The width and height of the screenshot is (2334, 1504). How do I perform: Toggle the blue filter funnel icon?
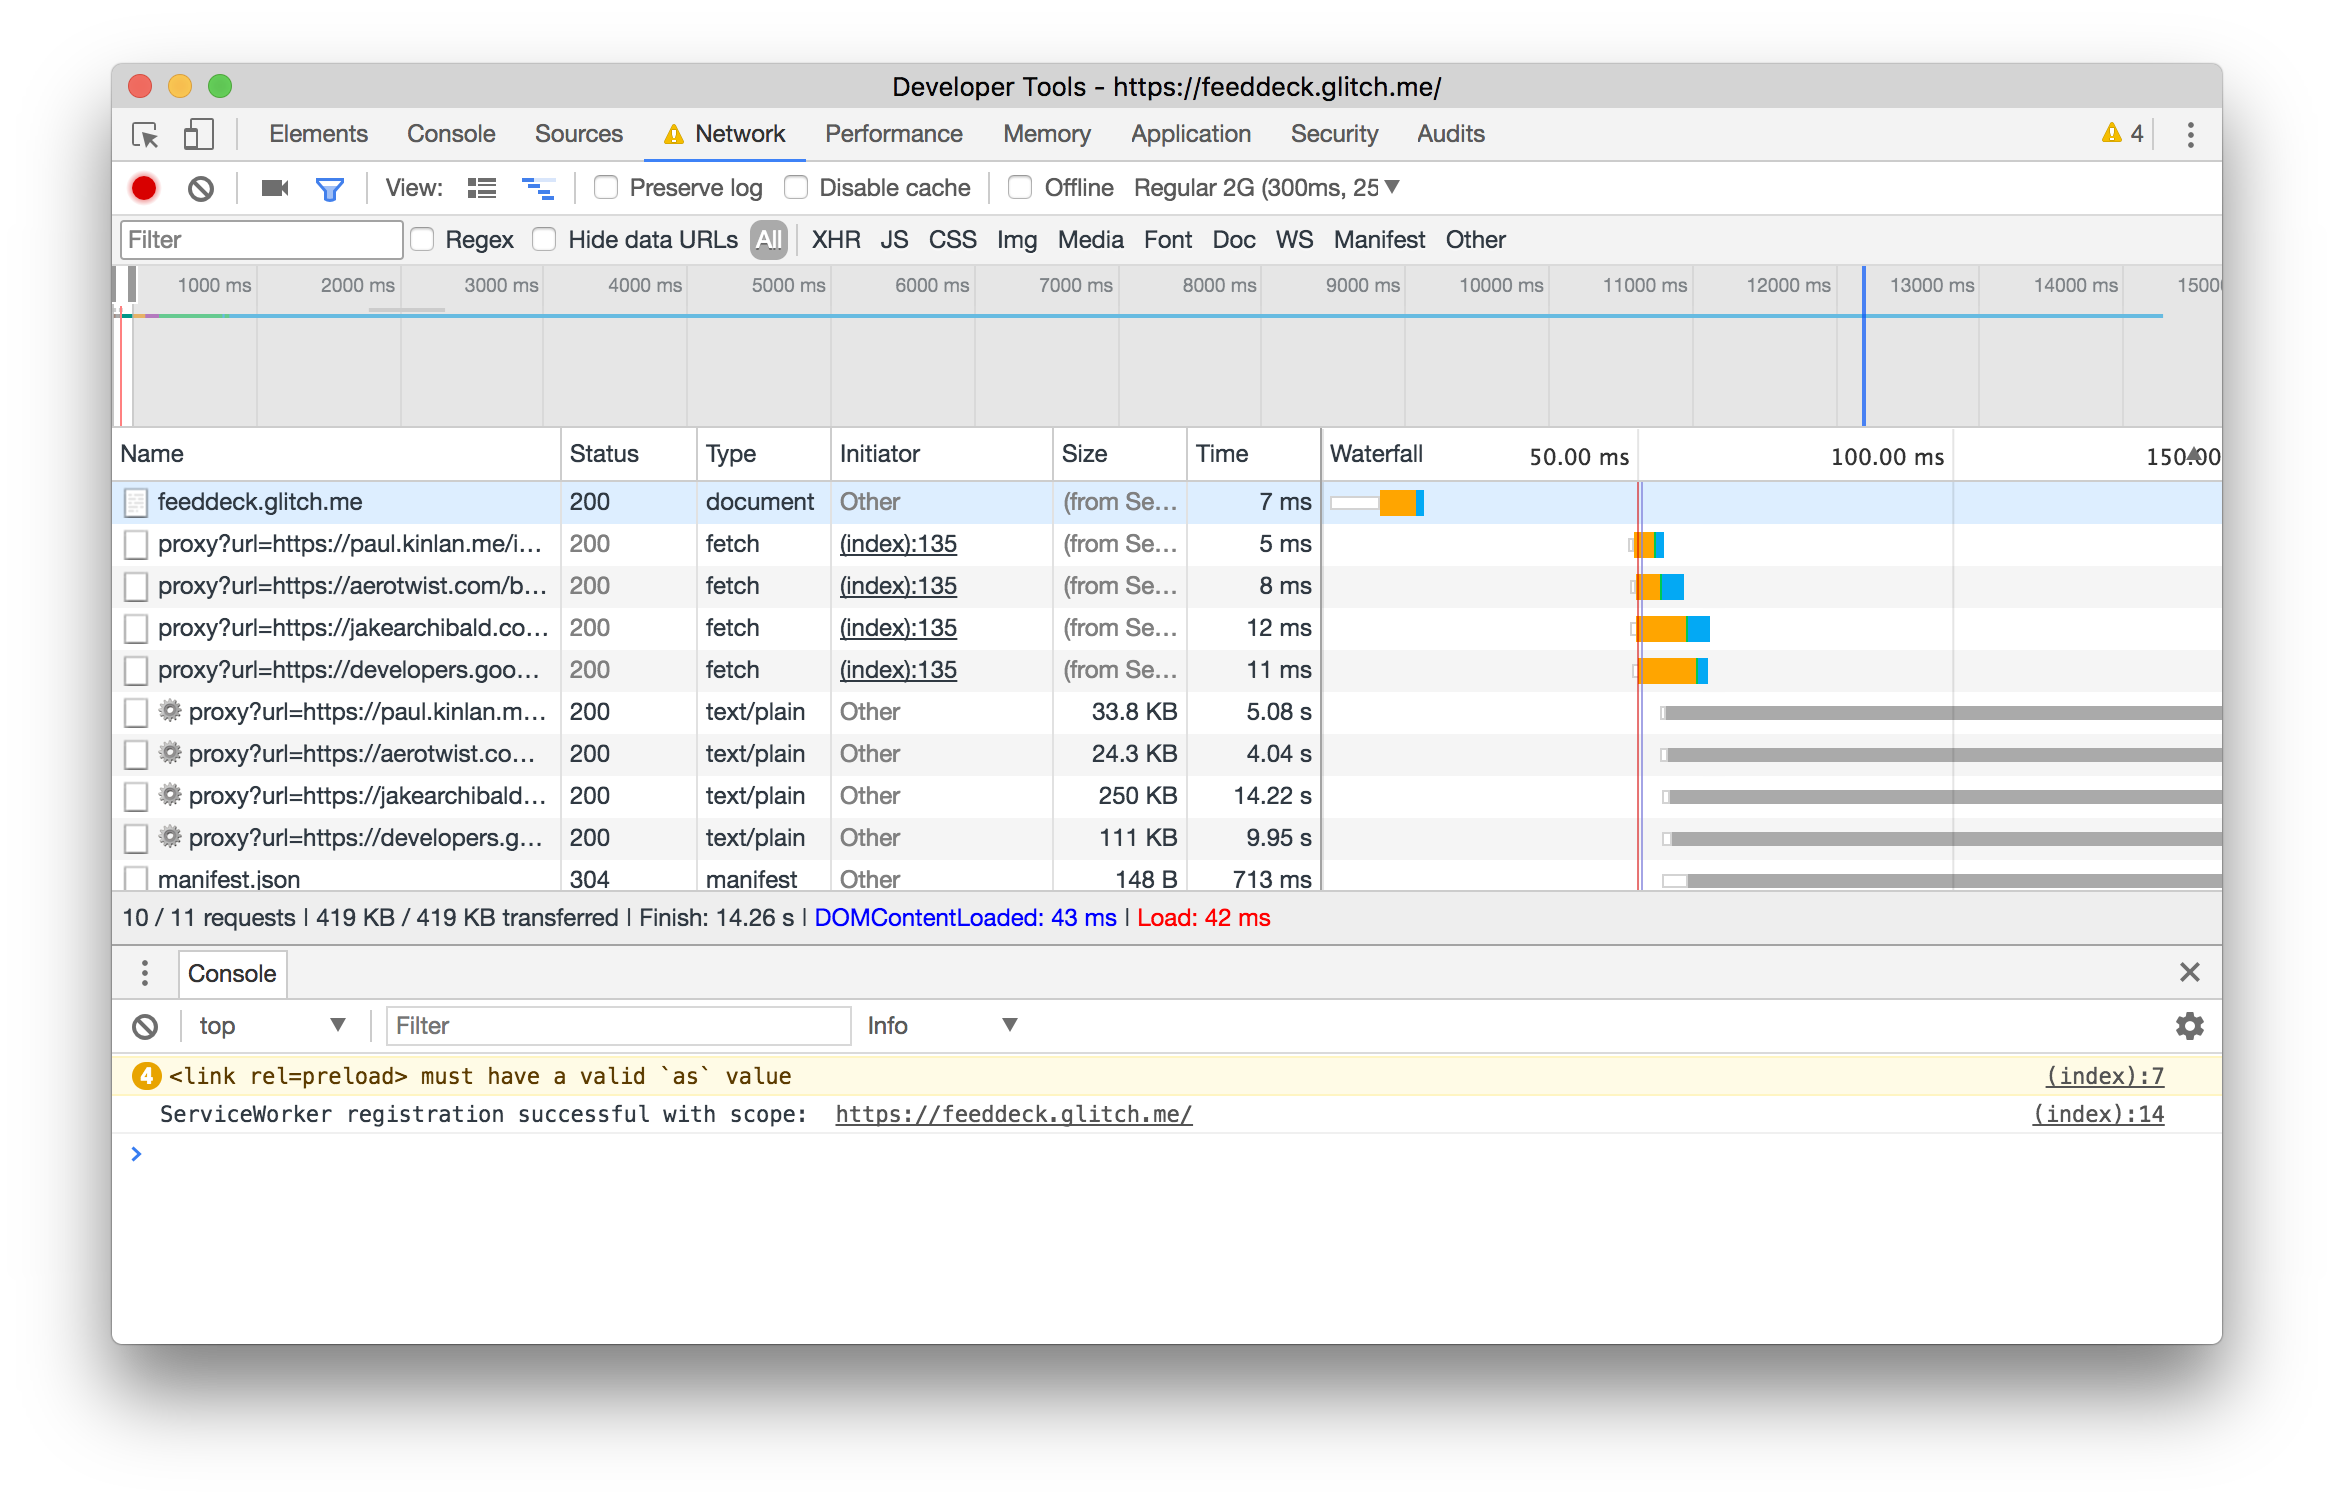[329, 188]
